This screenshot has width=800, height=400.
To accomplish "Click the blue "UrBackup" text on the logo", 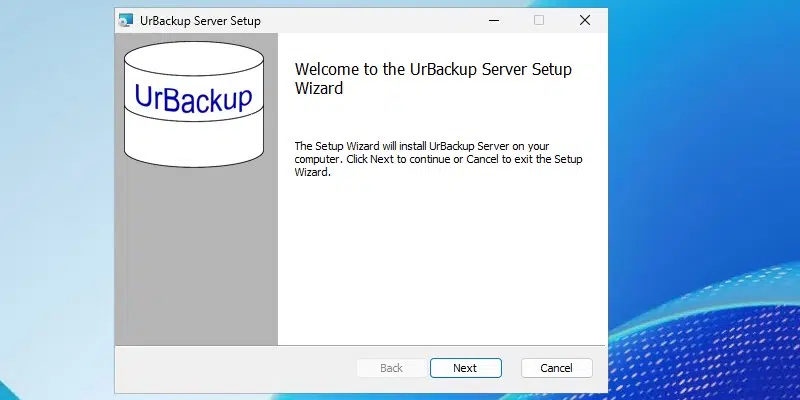I will [x=193, y=97].
